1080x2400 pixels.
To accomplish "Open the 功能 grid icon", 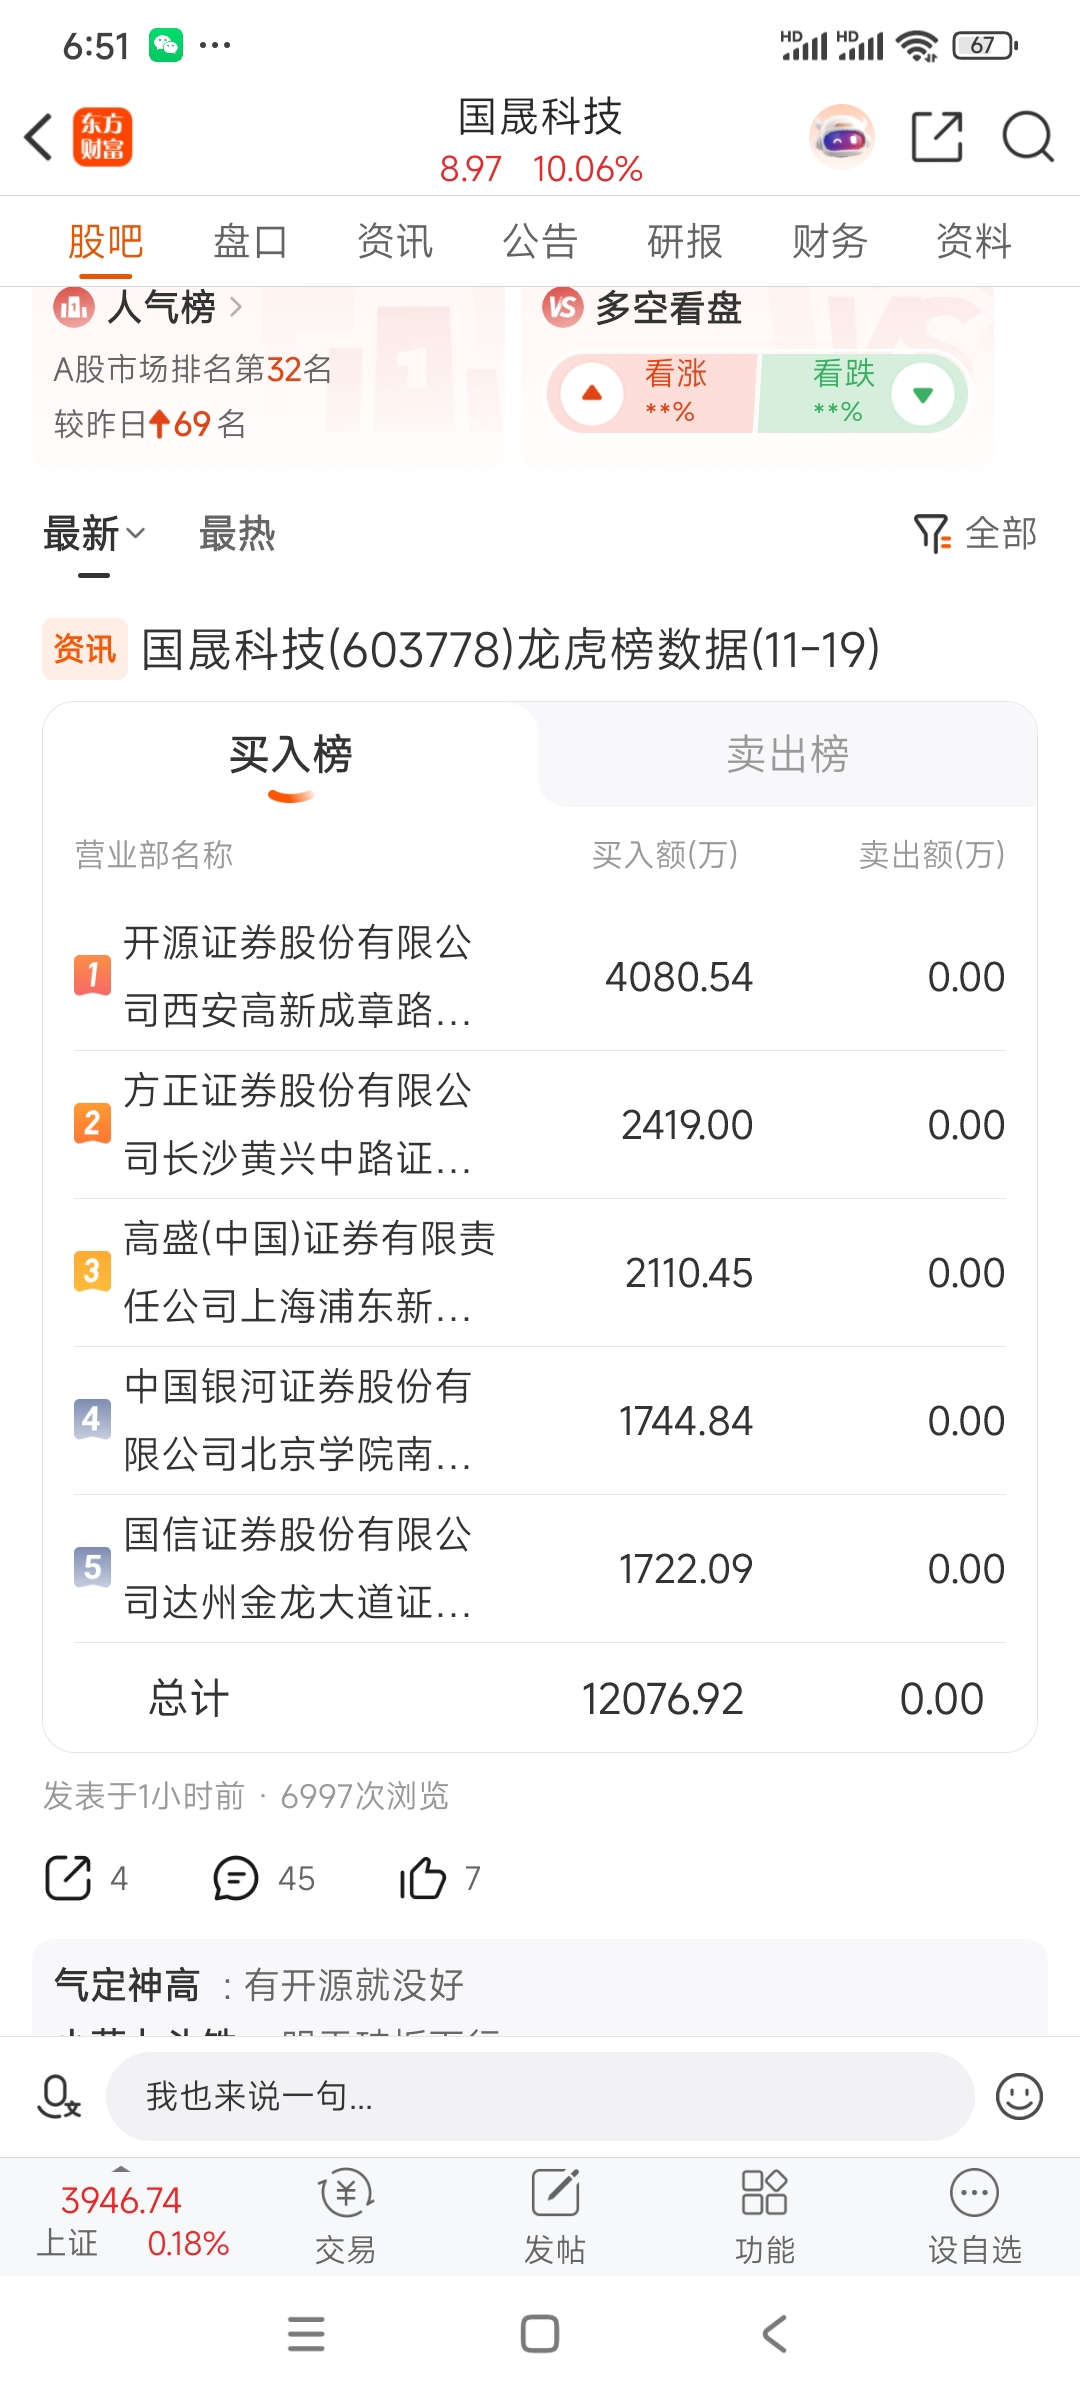I will click(764, 2192).
